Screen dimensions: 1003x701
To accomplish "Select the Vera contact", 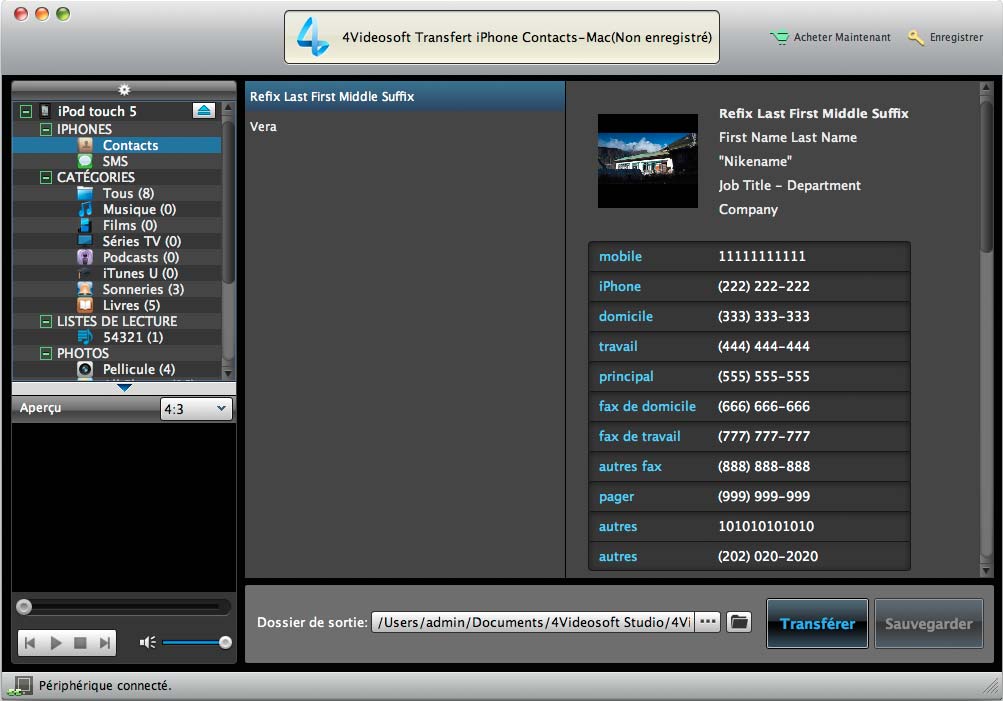I will coord(264,127).
